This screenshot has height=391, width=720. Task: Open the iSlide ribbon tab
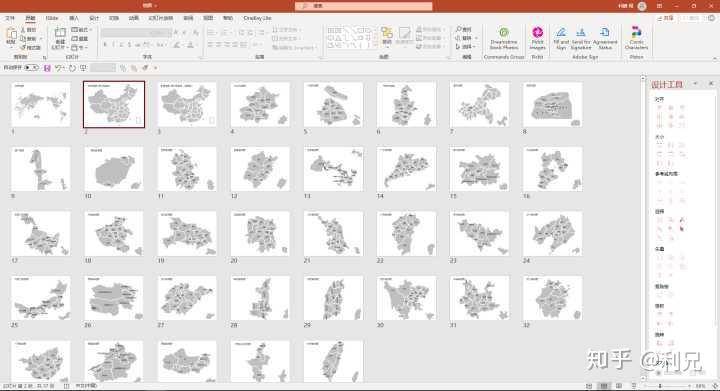52,18
